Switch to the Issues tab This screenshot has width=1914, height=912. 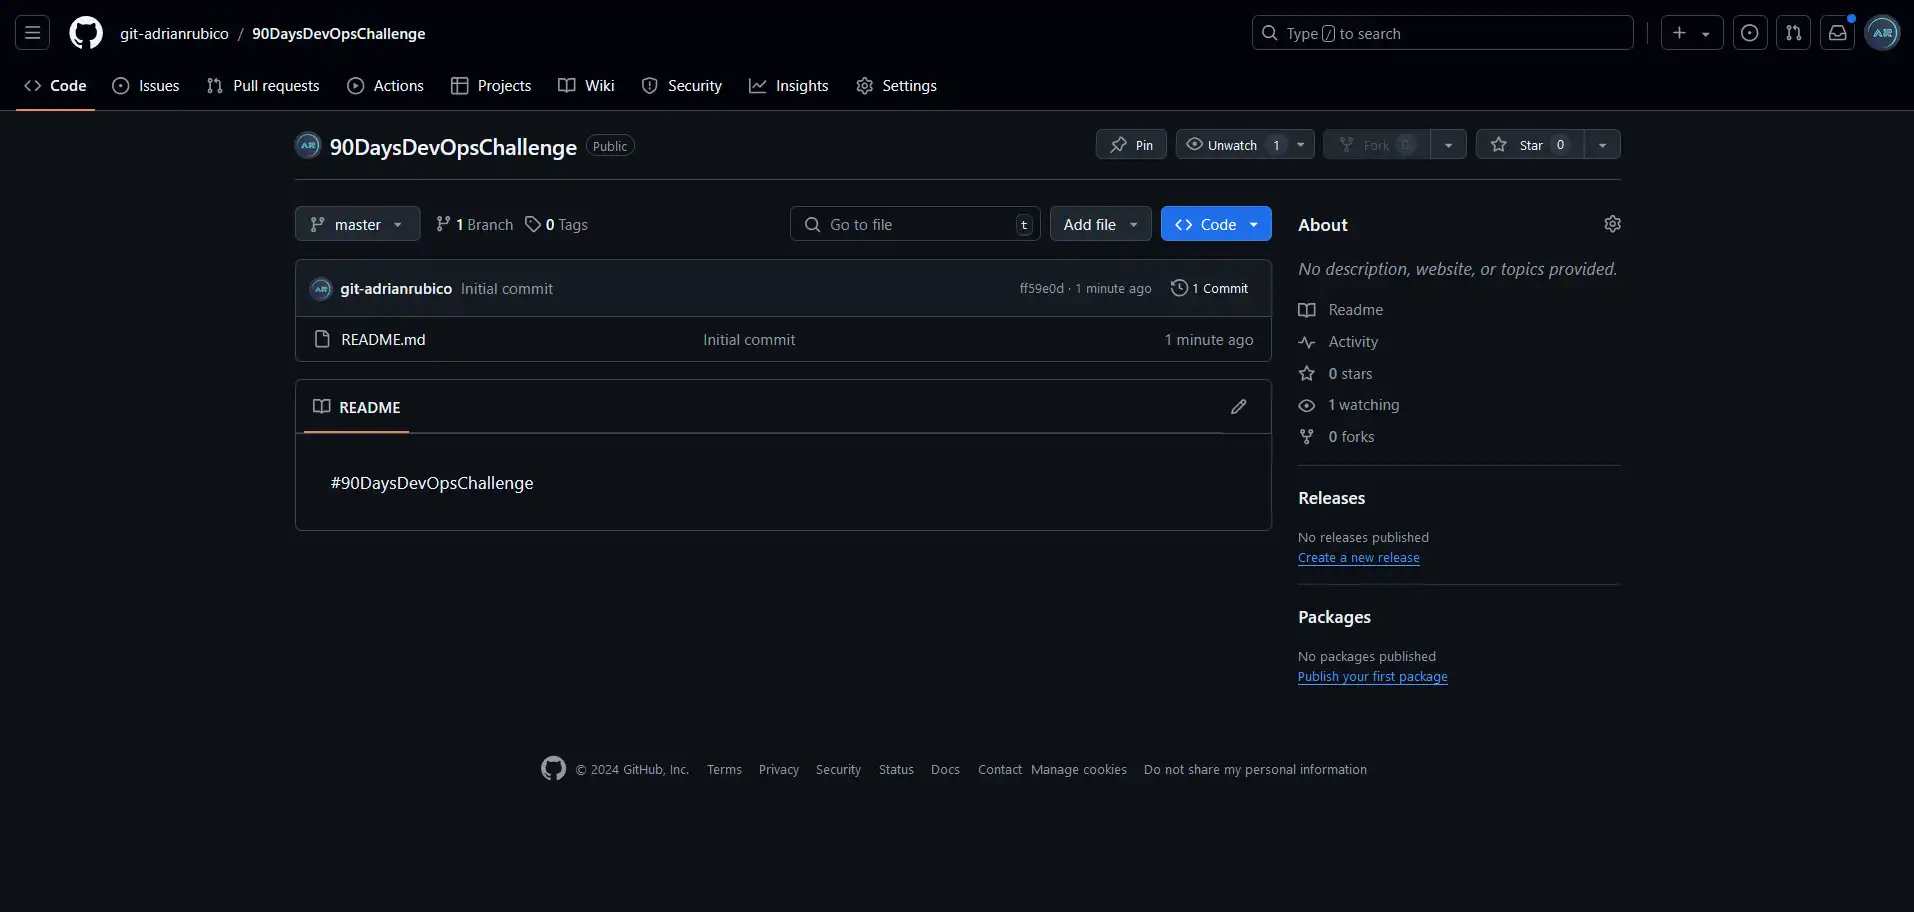(x=146, y=86)
